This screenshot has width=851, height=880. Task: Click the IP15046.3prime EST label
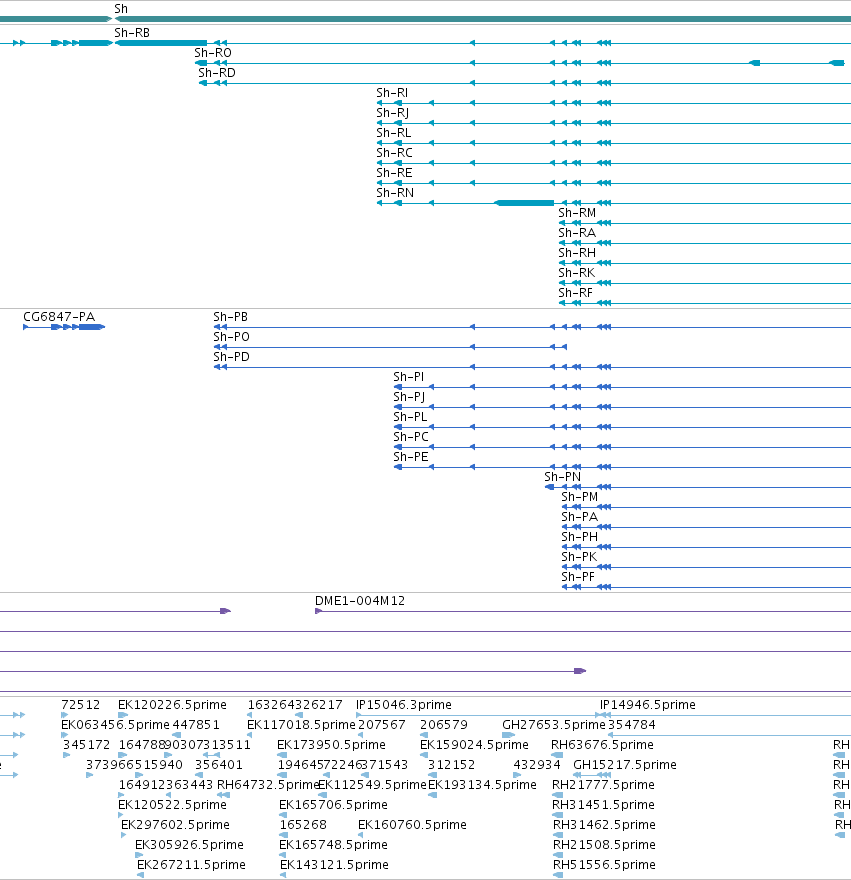(404, 705)
